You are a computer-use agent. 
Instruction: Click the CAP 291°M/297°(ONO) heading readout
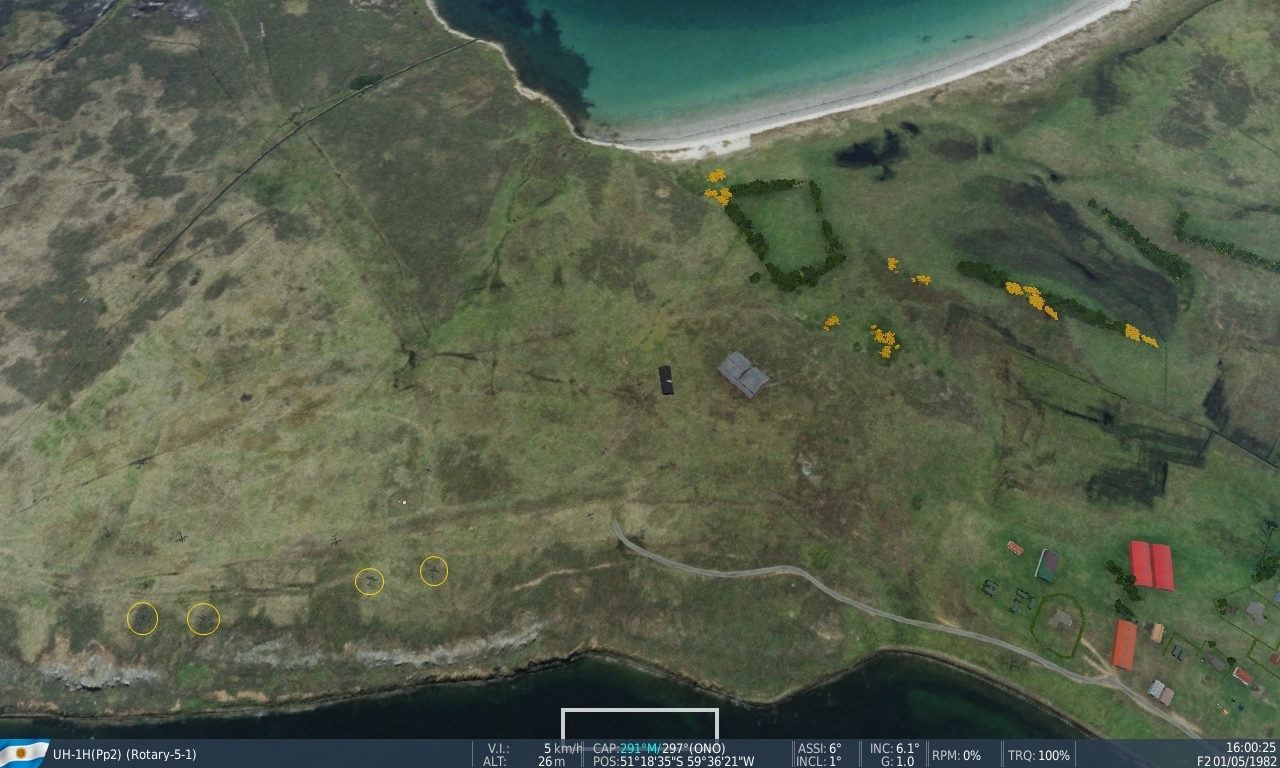659,748
